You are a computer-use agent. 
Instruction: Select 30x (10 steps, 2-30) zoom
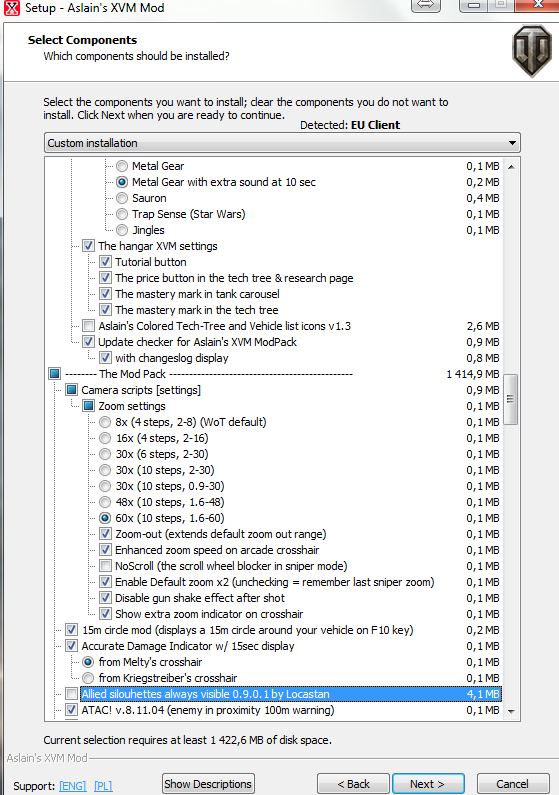pyautogui.click(x=105, y=470)
